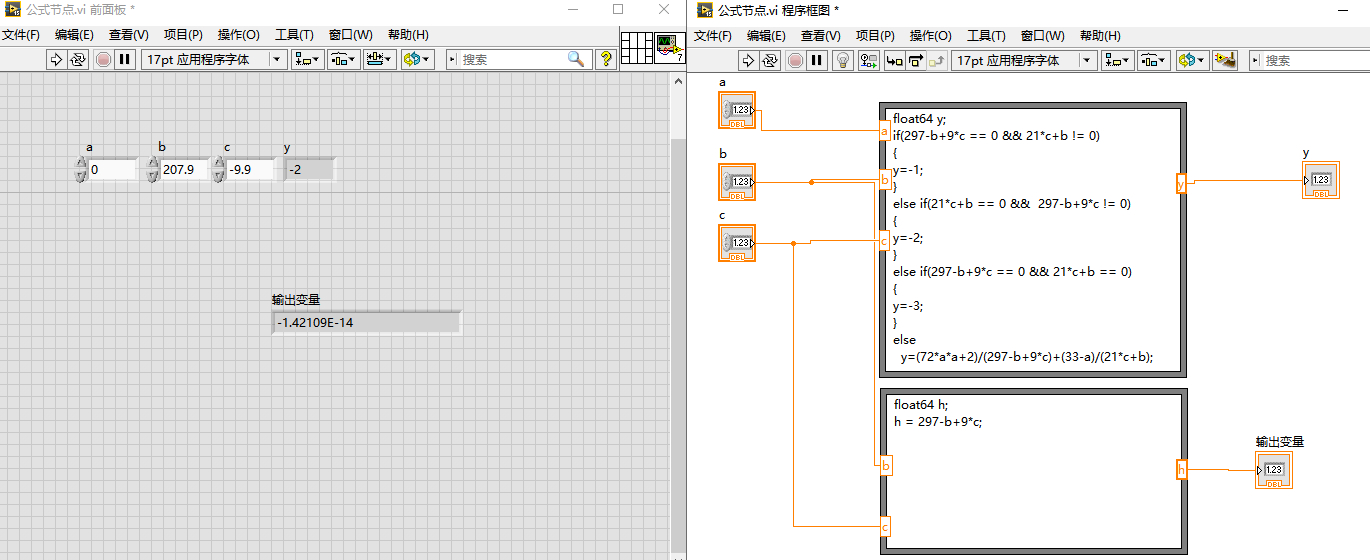This screenshot has width=1370, height=560.
Task: Click connector pane grid icon
Action: pyautogui.click(x=636, y=48)
